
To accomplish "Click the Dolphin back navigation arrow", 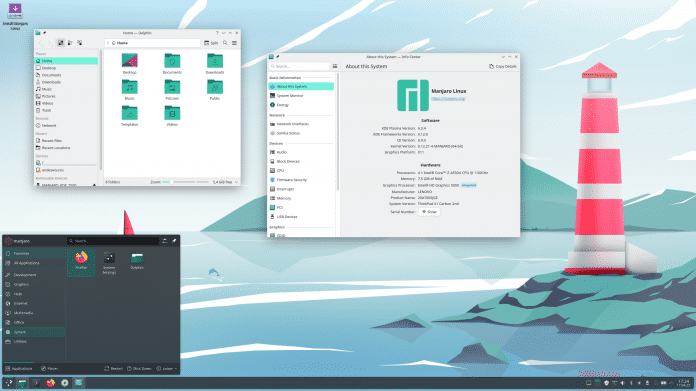I will click(x=41, y=43).
